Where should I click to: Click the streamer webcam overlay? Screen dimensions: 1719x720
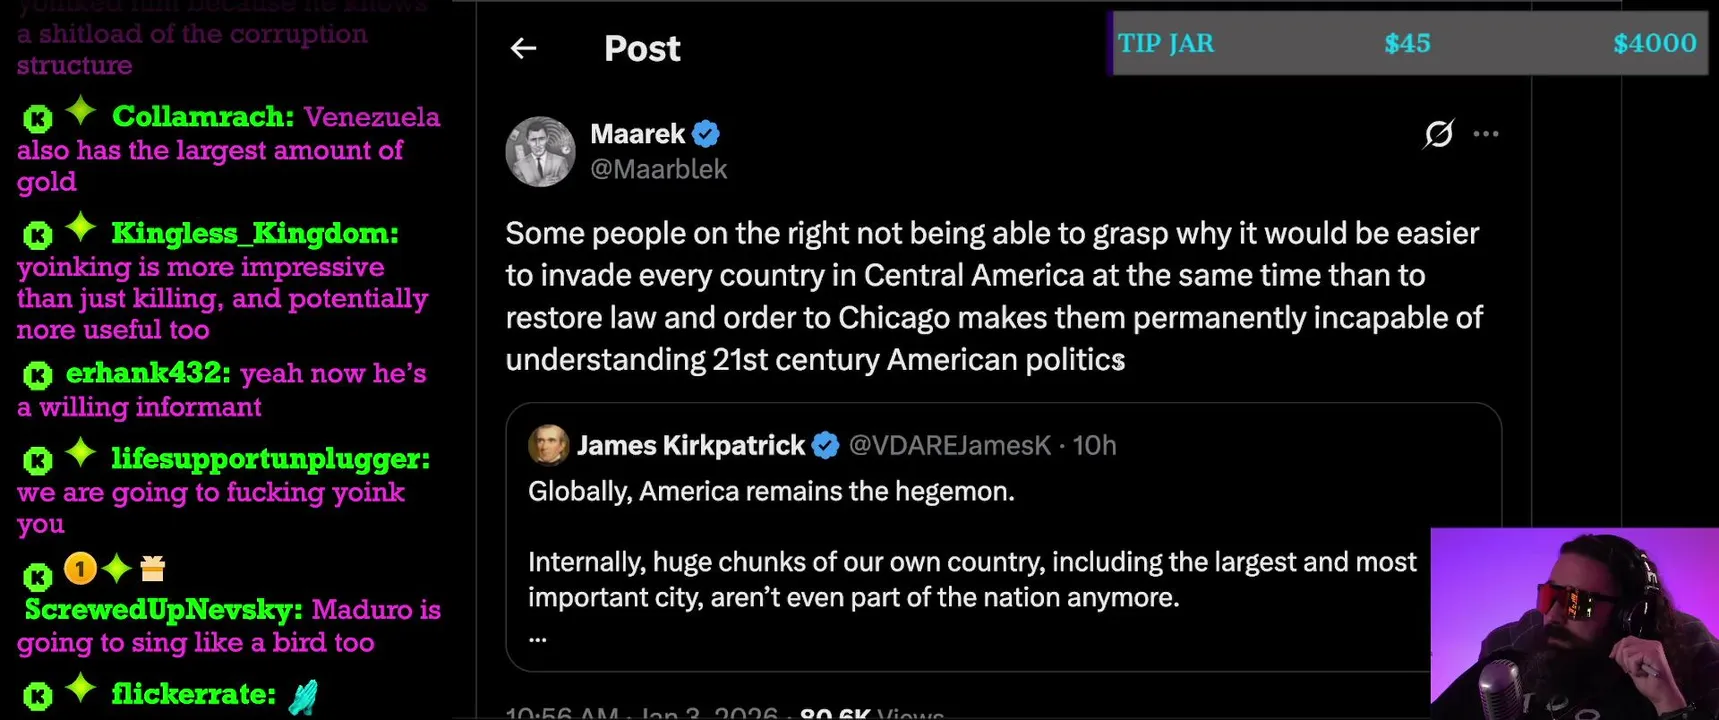click(x=1574, y=624)
